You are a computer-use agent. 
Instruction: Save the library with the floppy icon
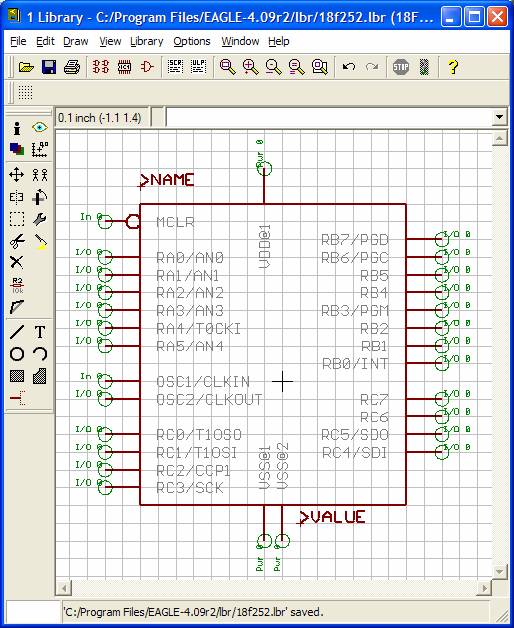[49, 67]
